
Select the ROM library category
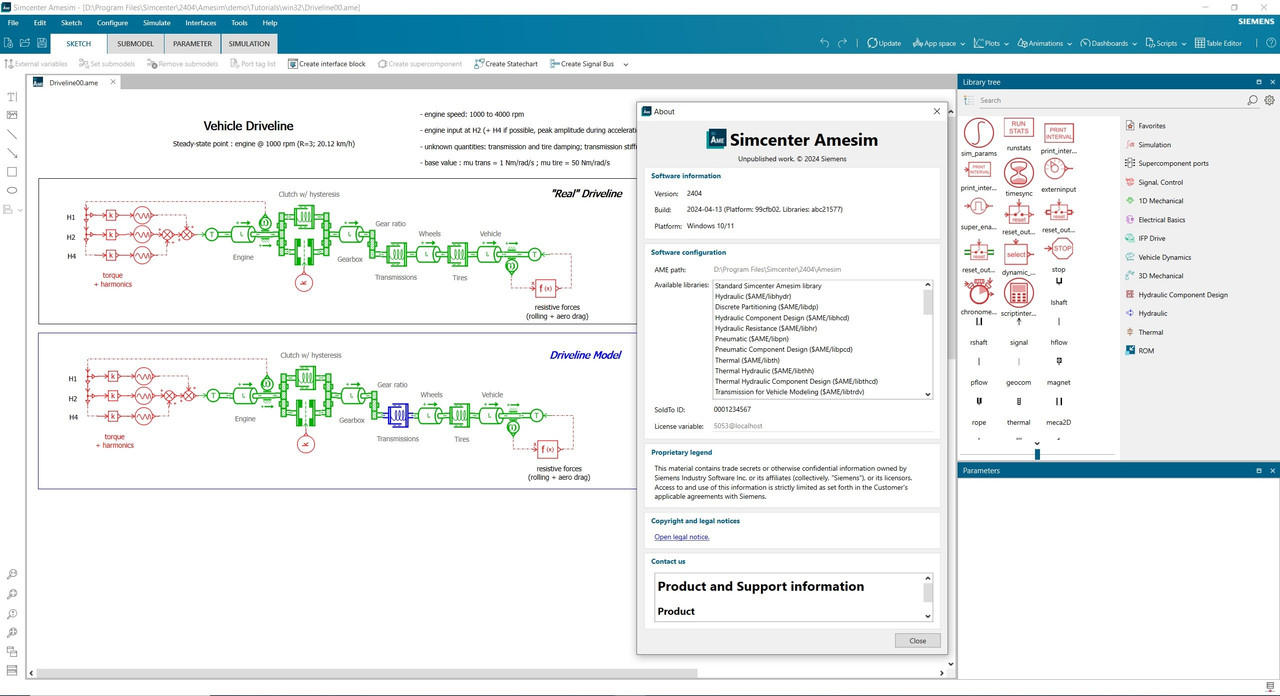tap(1146, 351)
